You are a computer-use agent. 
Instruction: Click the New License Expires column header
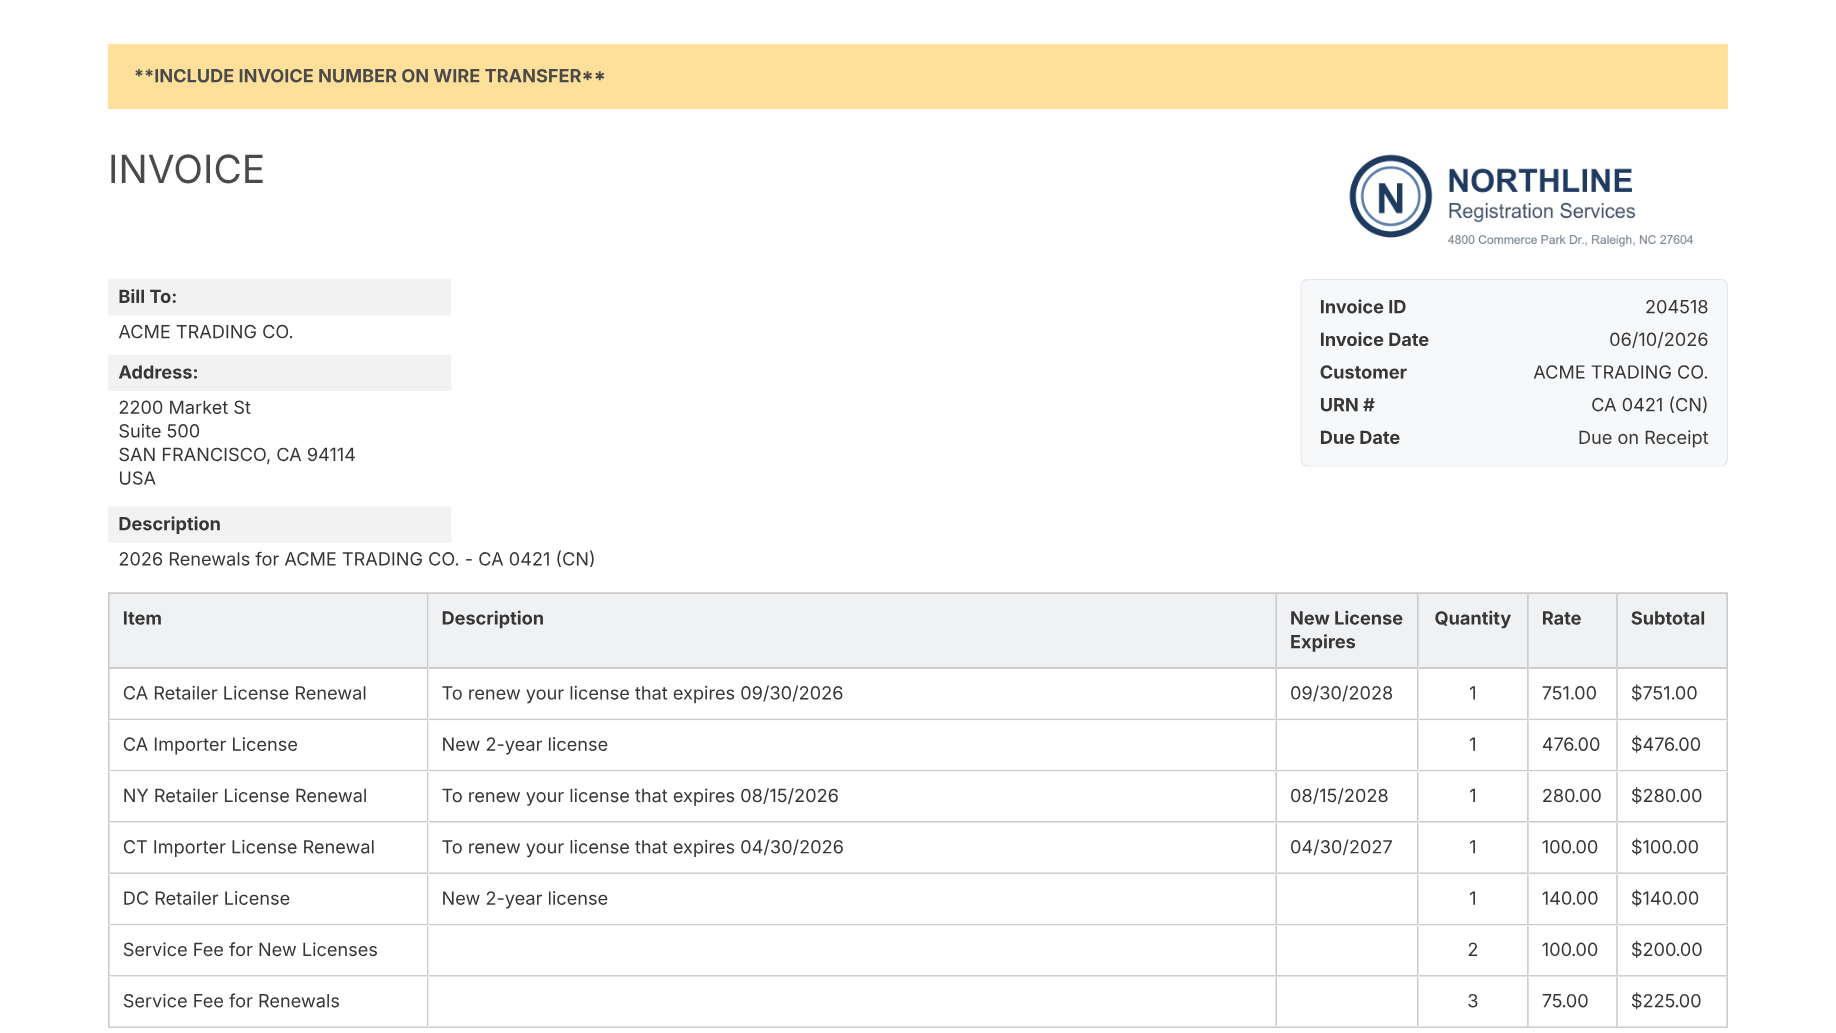tap(1346, 631)
